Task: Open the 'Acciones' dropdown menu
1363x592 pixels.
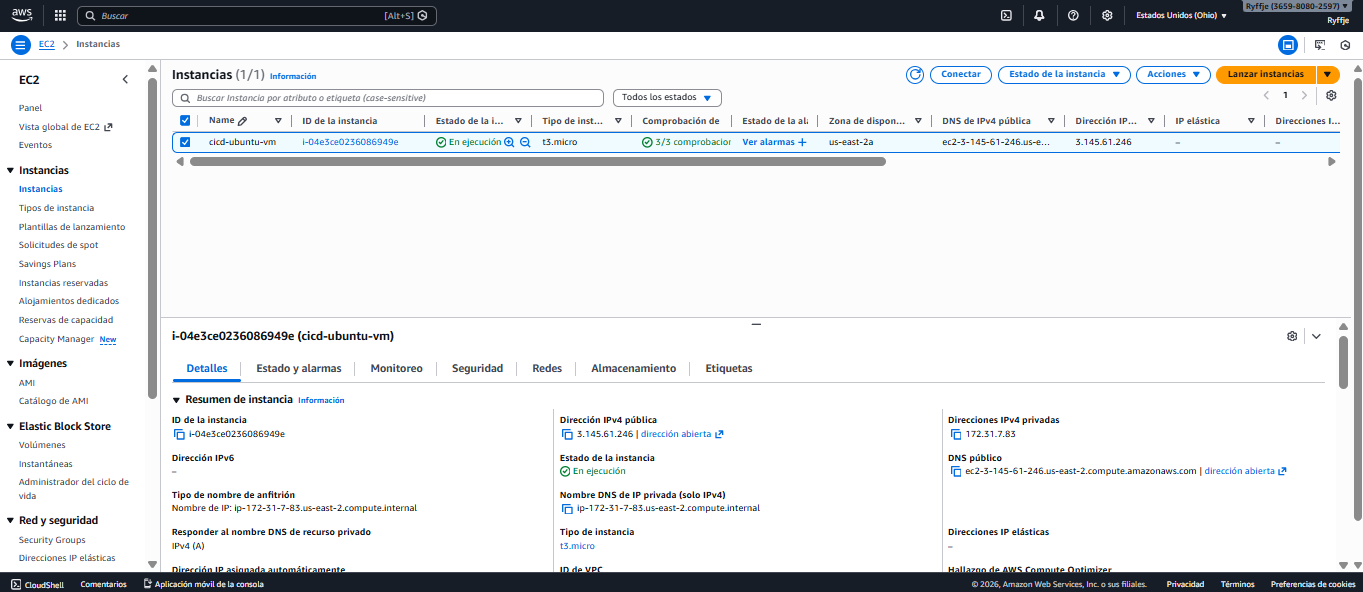Action: [x=1172, y=74]
